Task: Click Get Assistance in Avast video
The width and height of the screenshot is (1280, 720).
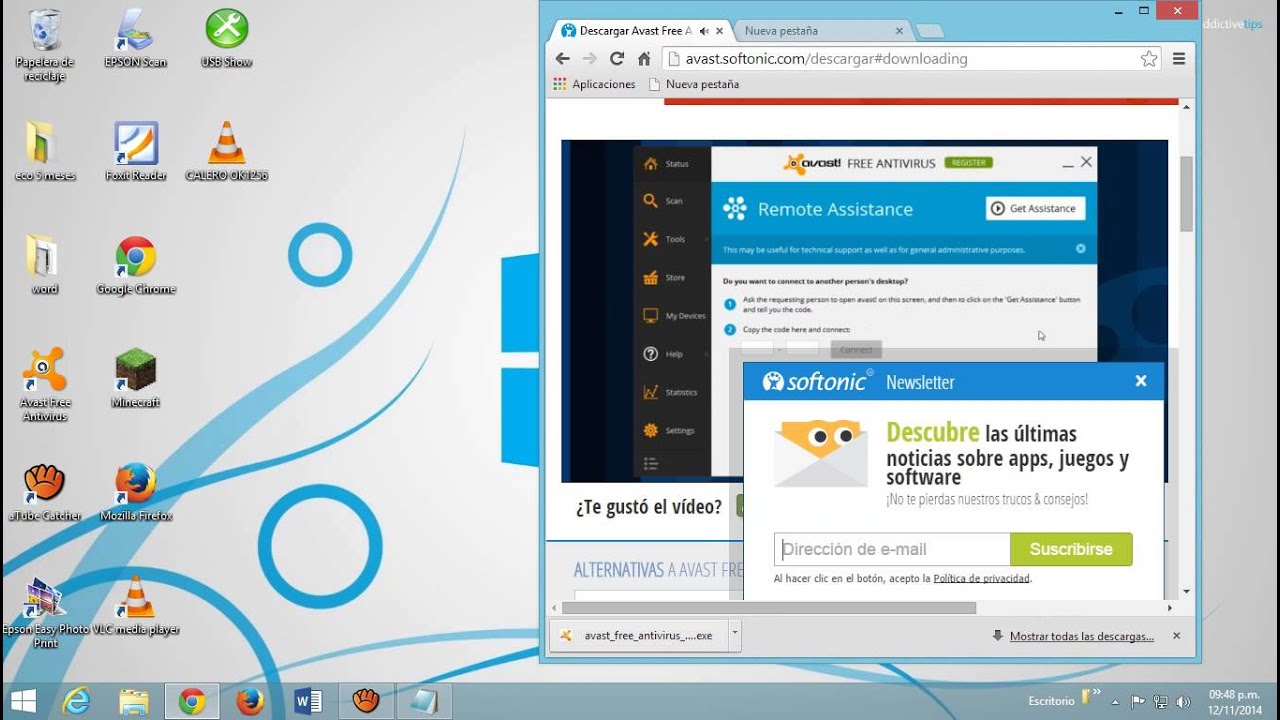Action: tap(1035, 208)
